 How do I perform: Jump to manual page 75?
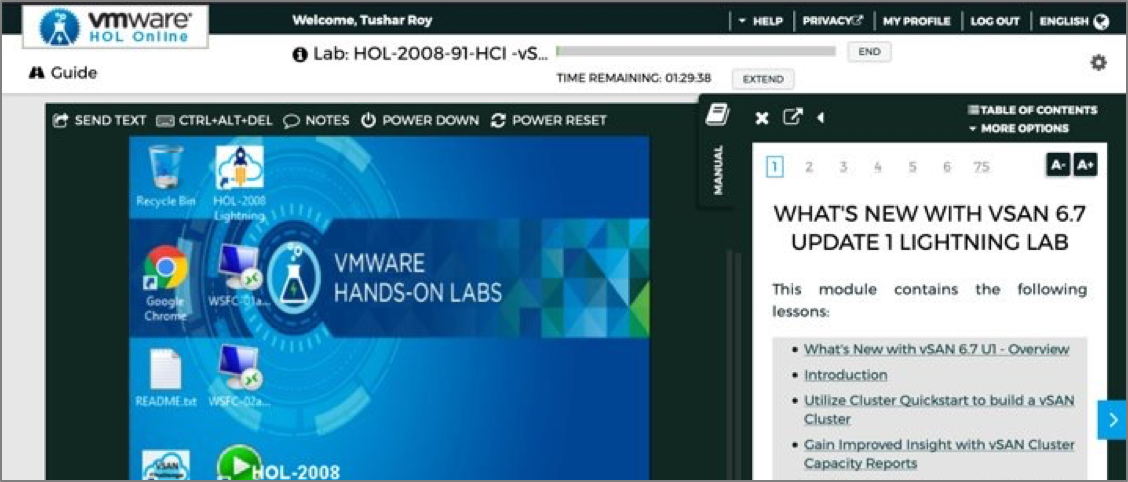click(x=981, y=167)
